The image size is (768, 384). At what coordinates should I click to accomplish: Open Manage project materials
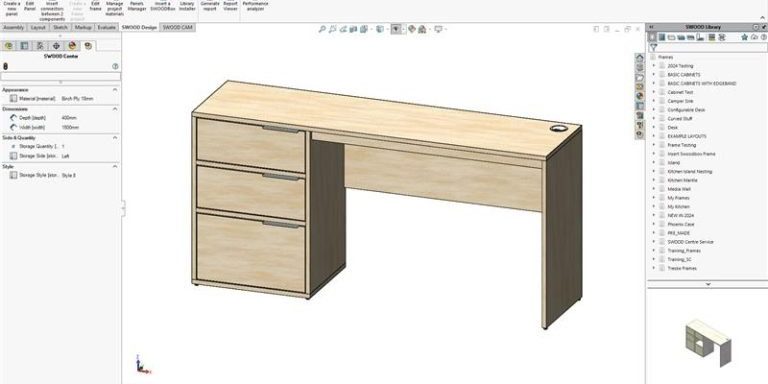pyautogui.click(x=115, y=8)
